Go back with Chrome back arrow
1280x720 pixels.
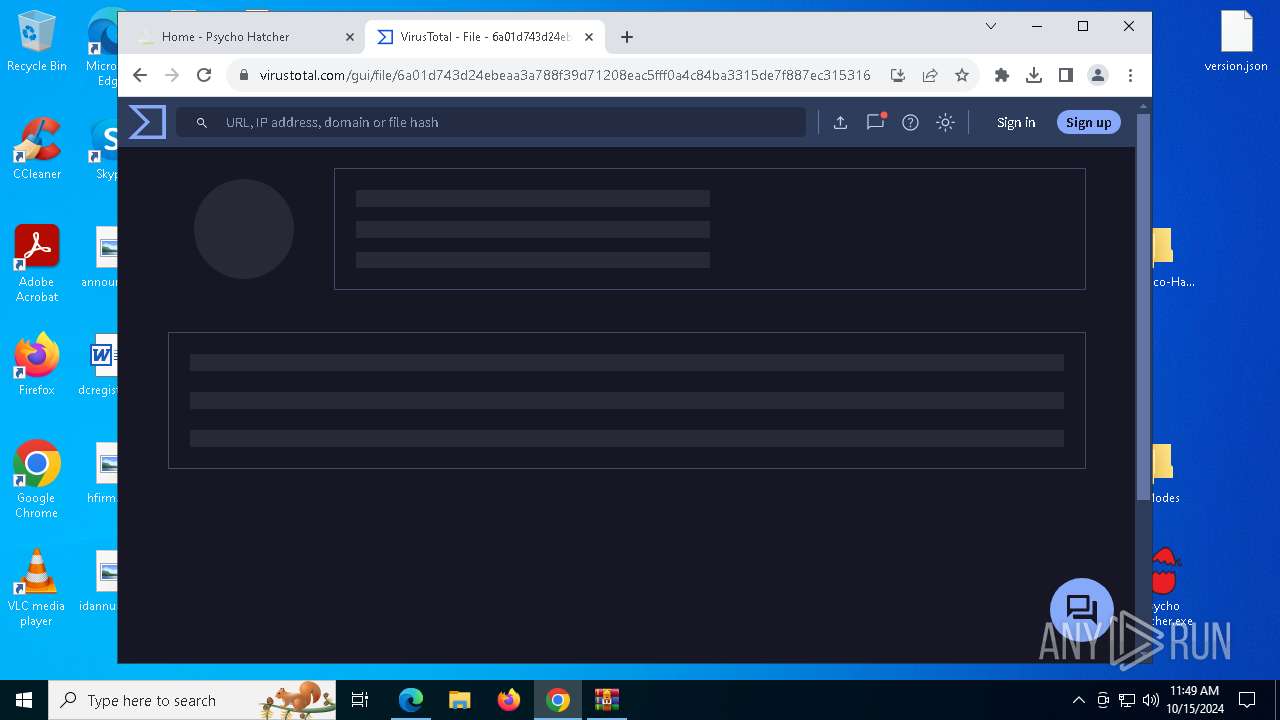(140, 75)
